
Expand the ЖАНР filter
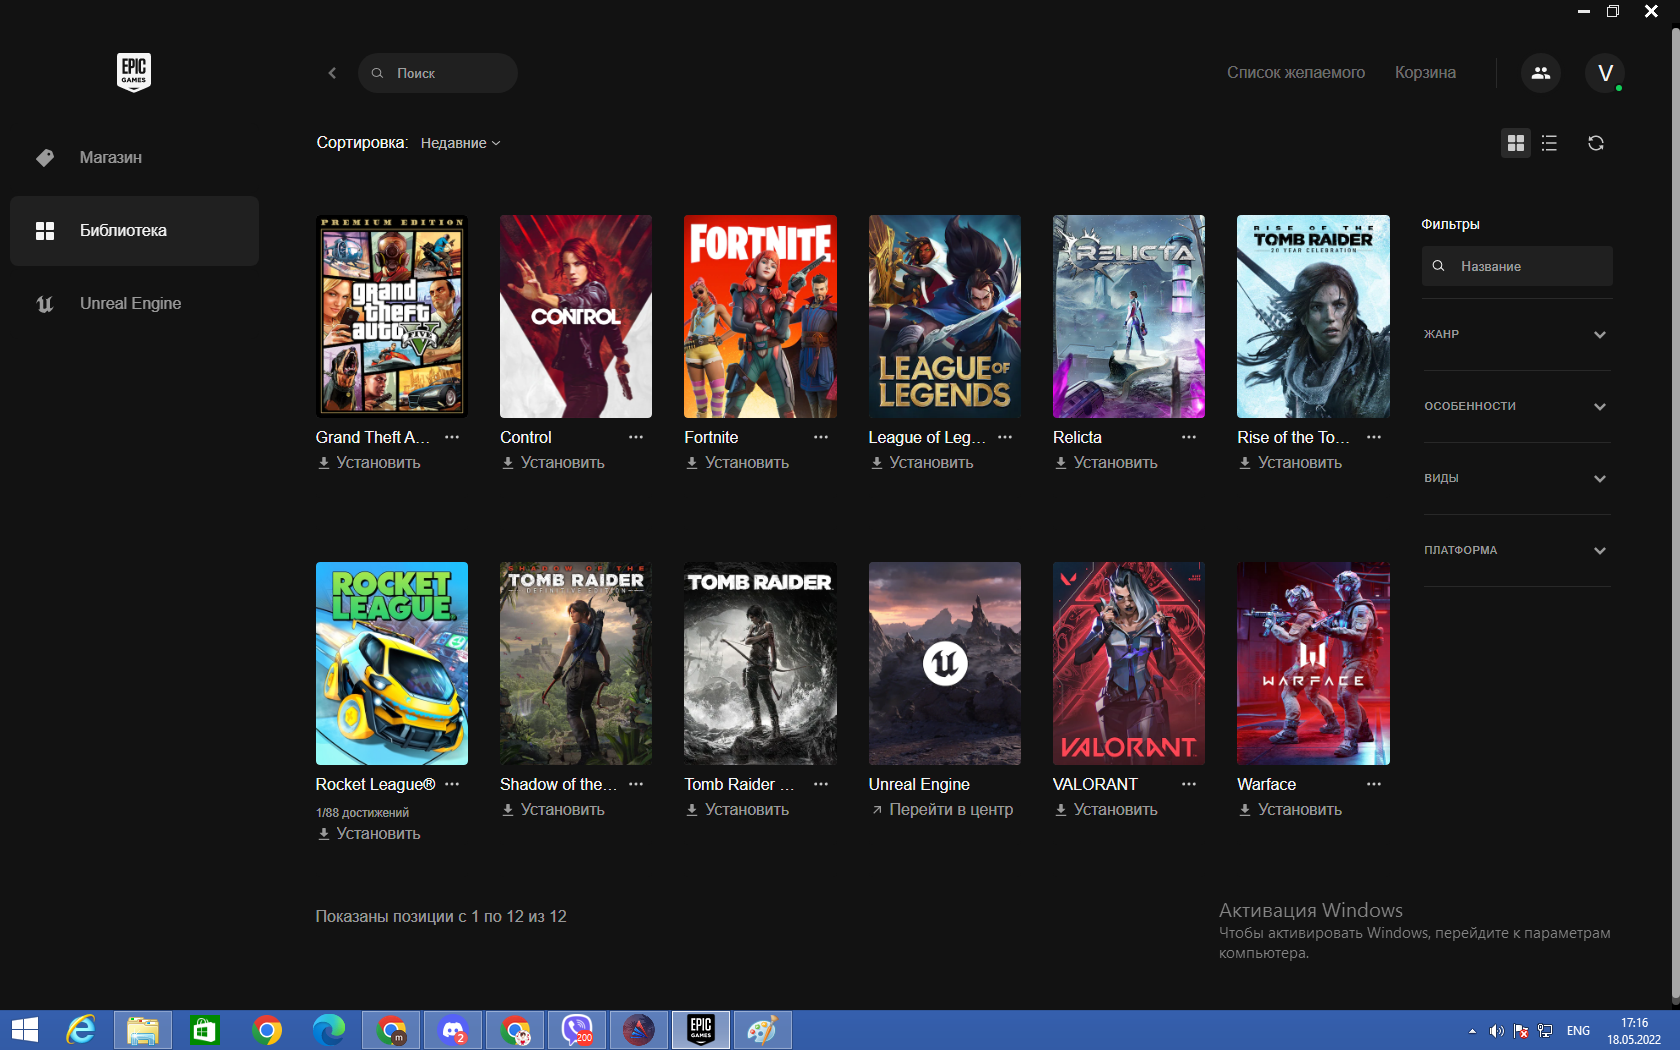pos(1516,334)
